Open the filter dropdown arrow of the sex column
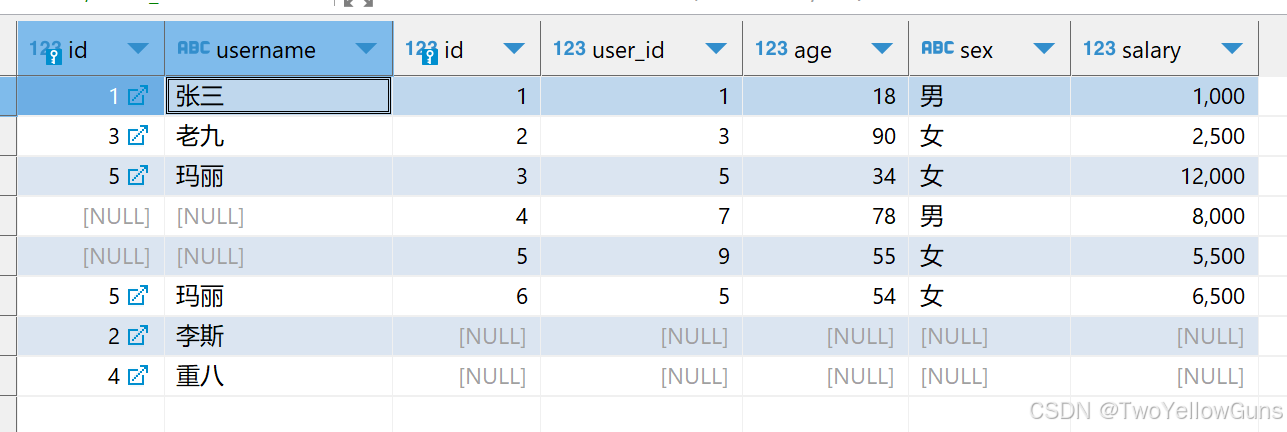Image resolution: width=1287 pixels, height=432 pixels. [x=1044, y=48]
